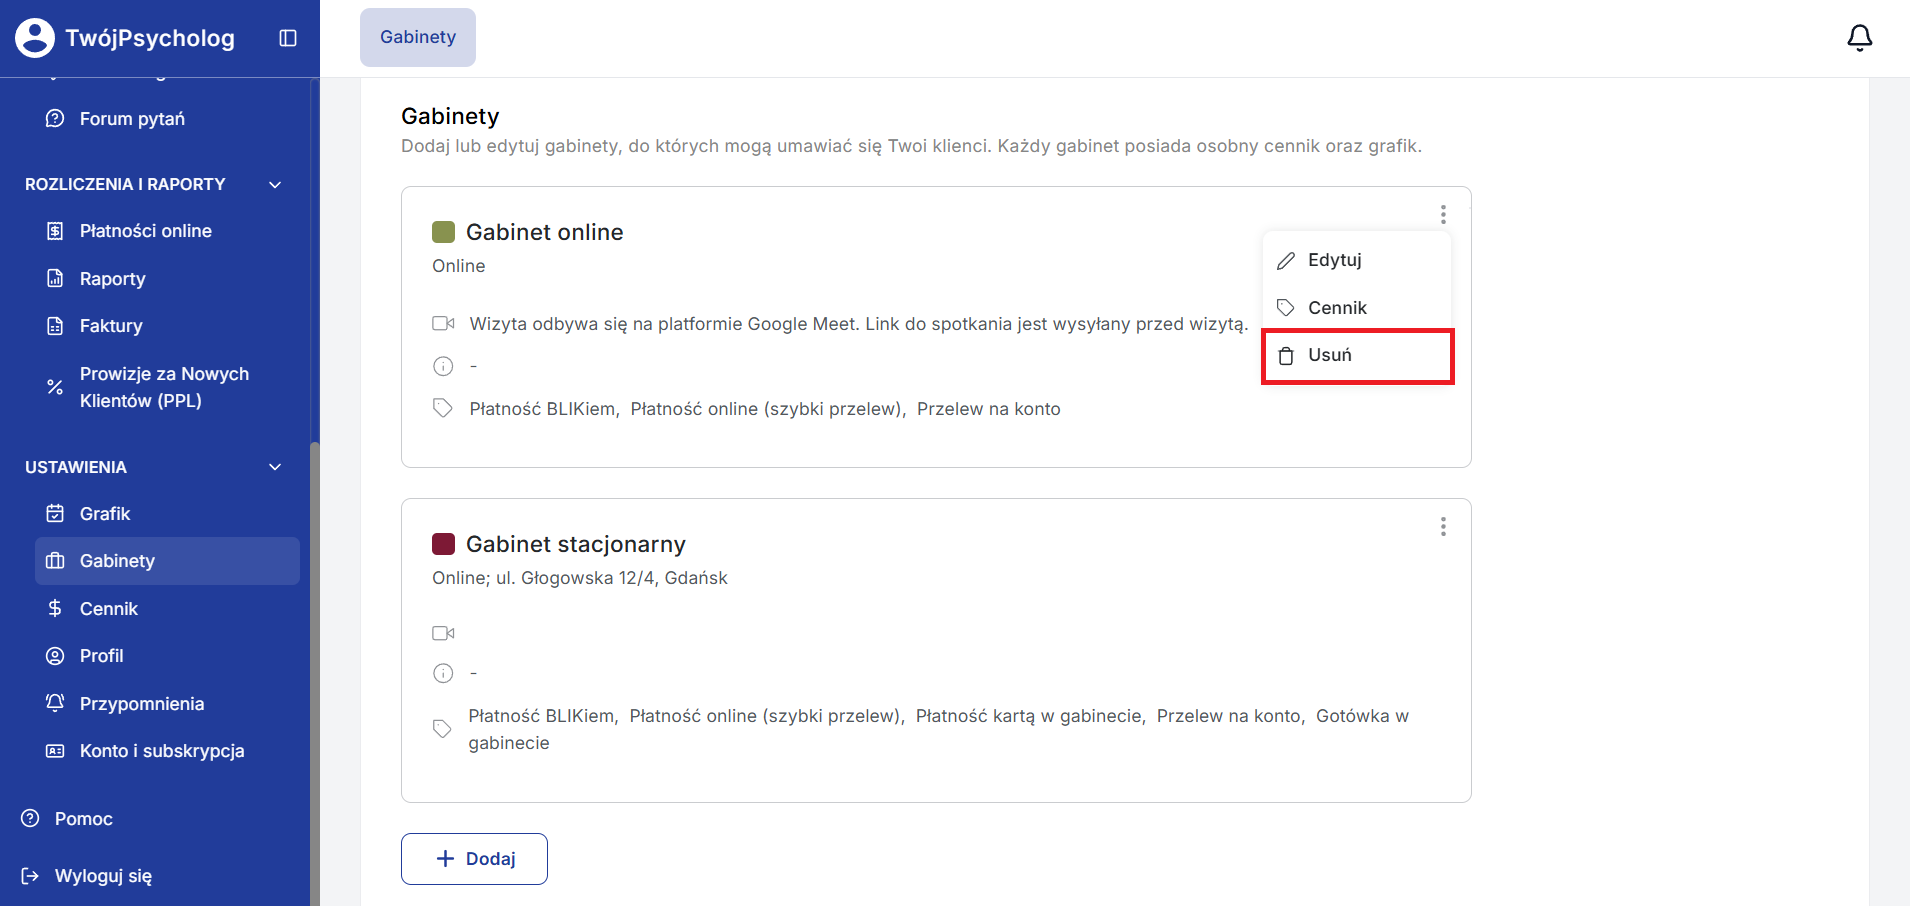Switch to the Gabinety tab at top
The image size is (1910, 906).
(x=418, y=37)
